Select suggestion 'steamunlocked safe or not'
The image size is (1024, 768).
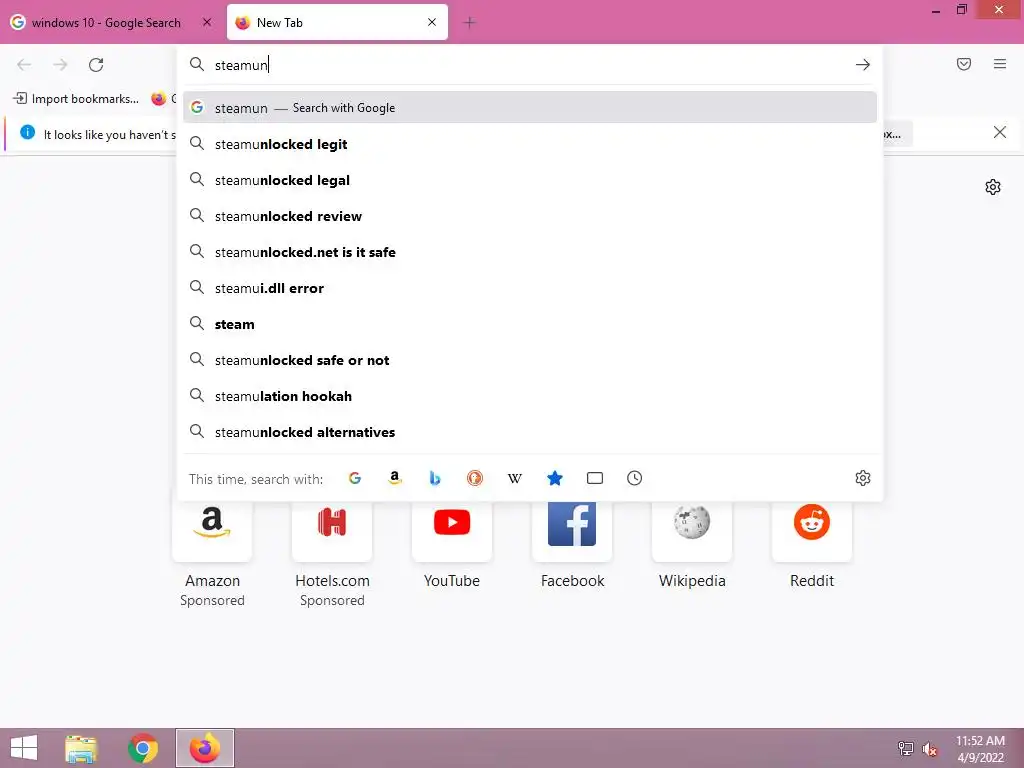pyautogui.click(x=530, y=360)
